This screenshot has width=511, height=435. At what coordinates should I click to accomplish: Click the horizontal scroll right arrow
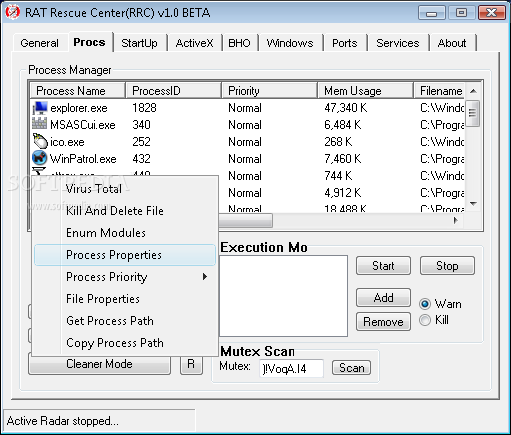coord(456,220)
